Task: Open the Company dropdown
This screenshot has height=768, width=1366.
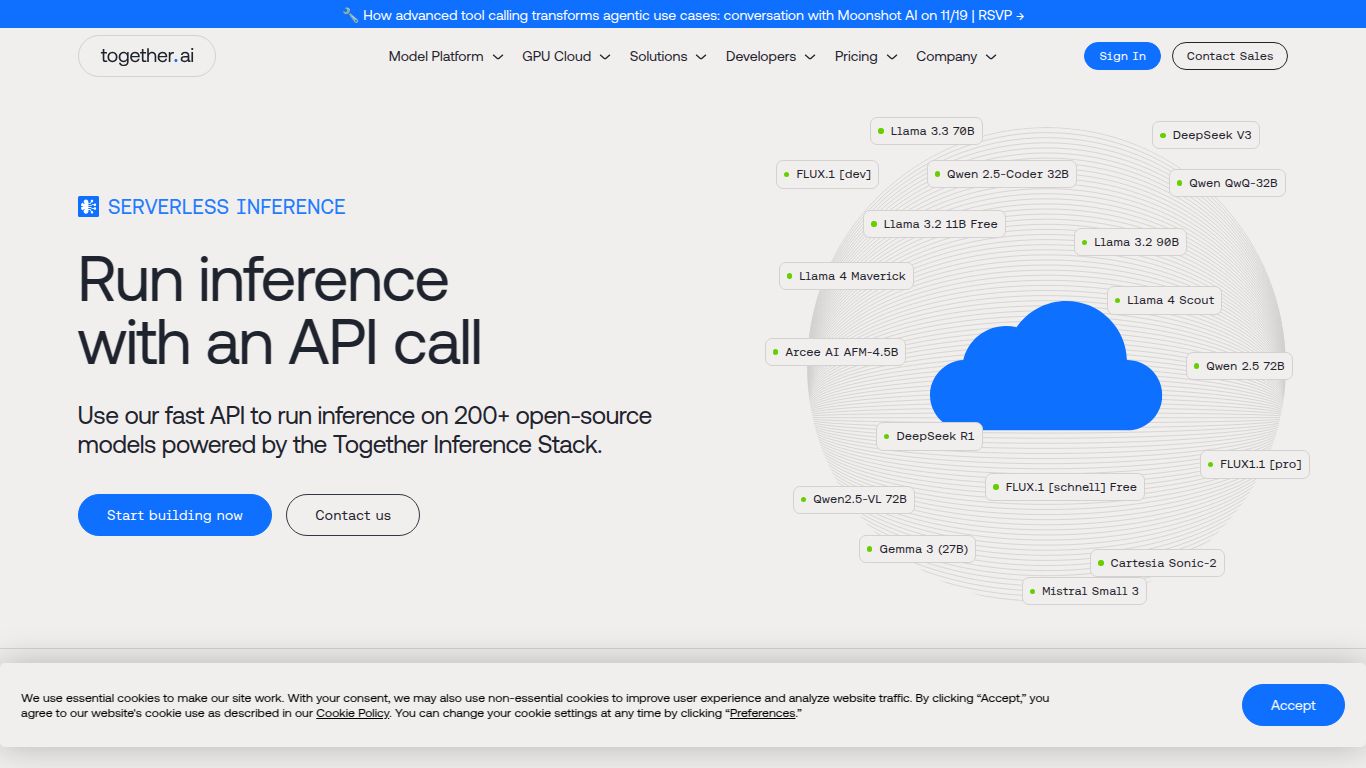Action: click(955, 57)
